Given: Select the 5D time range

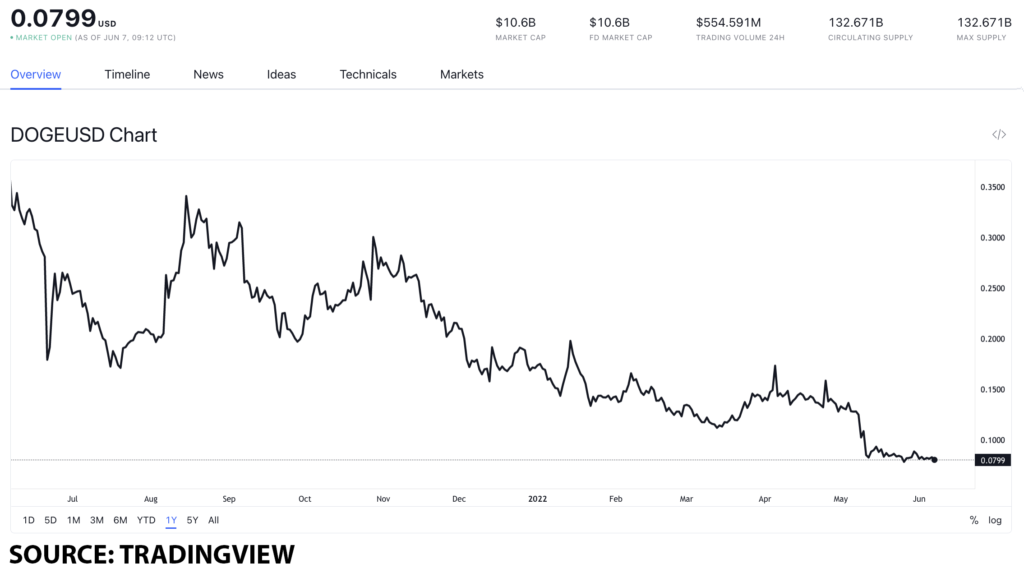Looking at the screenshot, I should point(50,520).
